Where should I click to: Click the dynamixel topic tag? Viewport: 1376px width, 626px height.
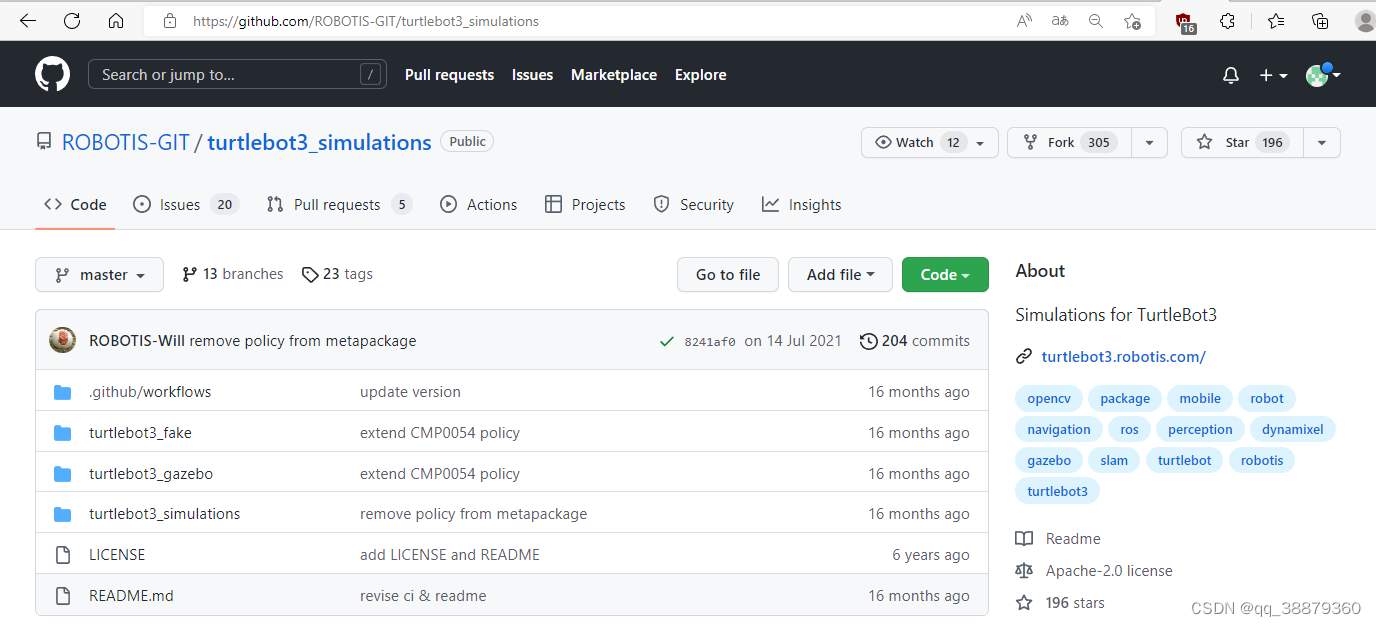coord(1293,430)
